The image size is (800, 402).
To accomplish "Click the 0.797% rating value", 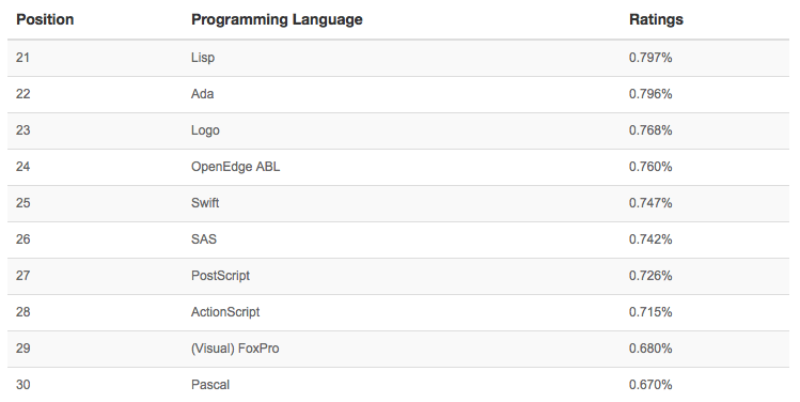I will pyautogui.click(x=650, y=58).
